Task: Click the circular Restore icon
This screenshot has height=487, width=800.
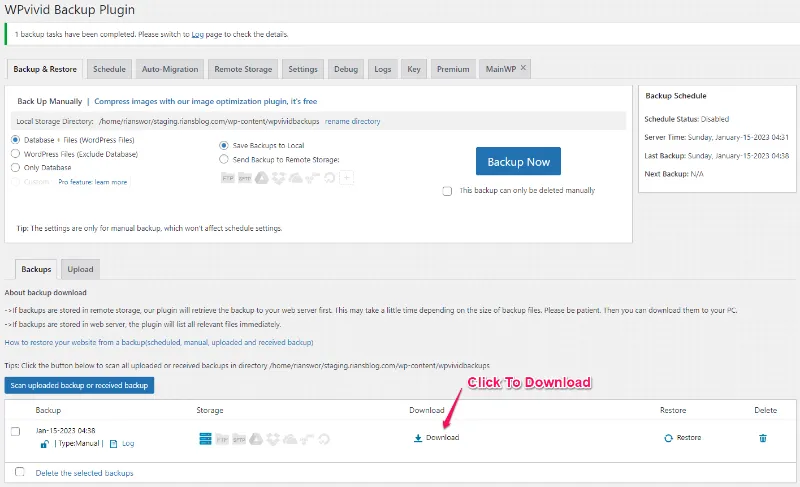Action: pos(668,438)
